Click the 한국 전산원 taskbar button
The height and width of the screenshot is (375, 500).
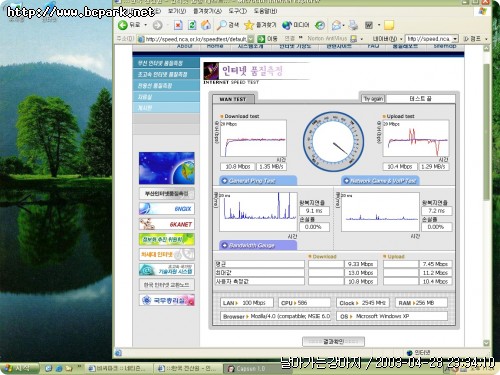coord(188,368)
